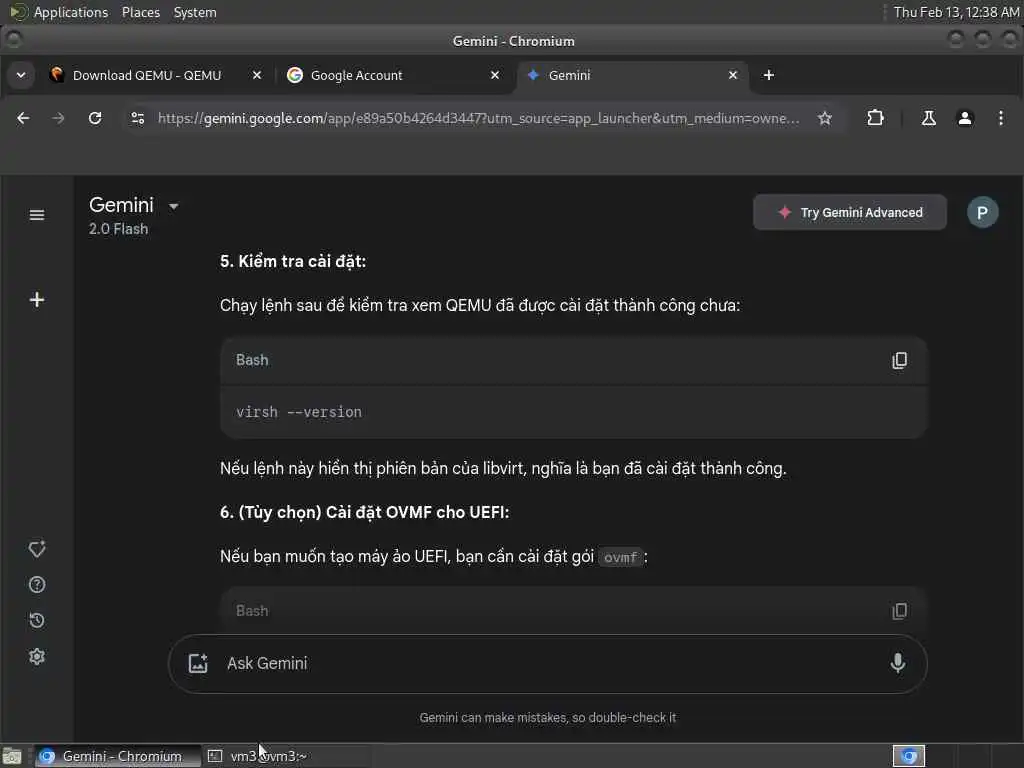
Task: Expand the Gemini model selector dropdown
Action: 173,206
